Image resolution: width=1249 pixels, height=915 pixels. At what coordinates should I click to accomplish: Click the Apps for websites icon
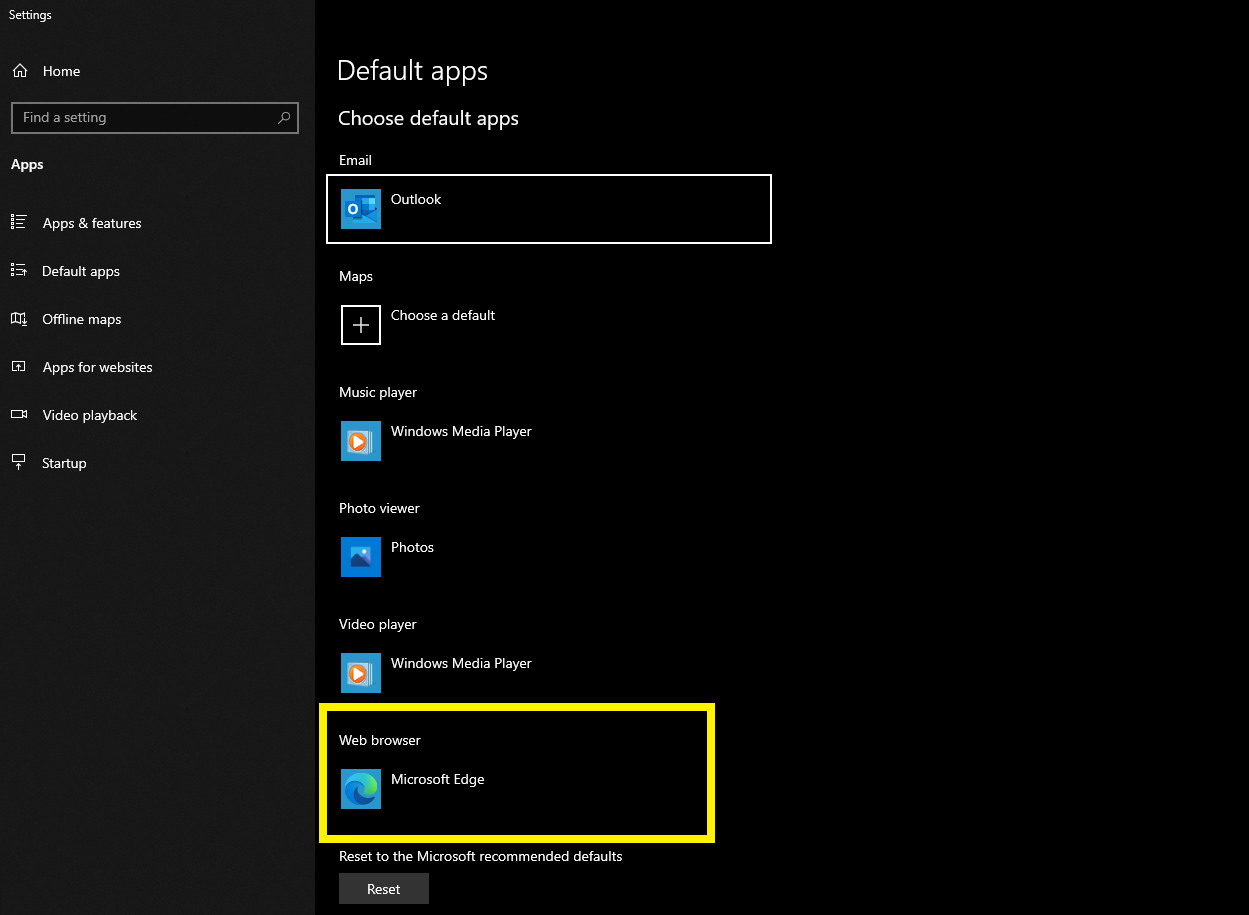pos(19,367)
